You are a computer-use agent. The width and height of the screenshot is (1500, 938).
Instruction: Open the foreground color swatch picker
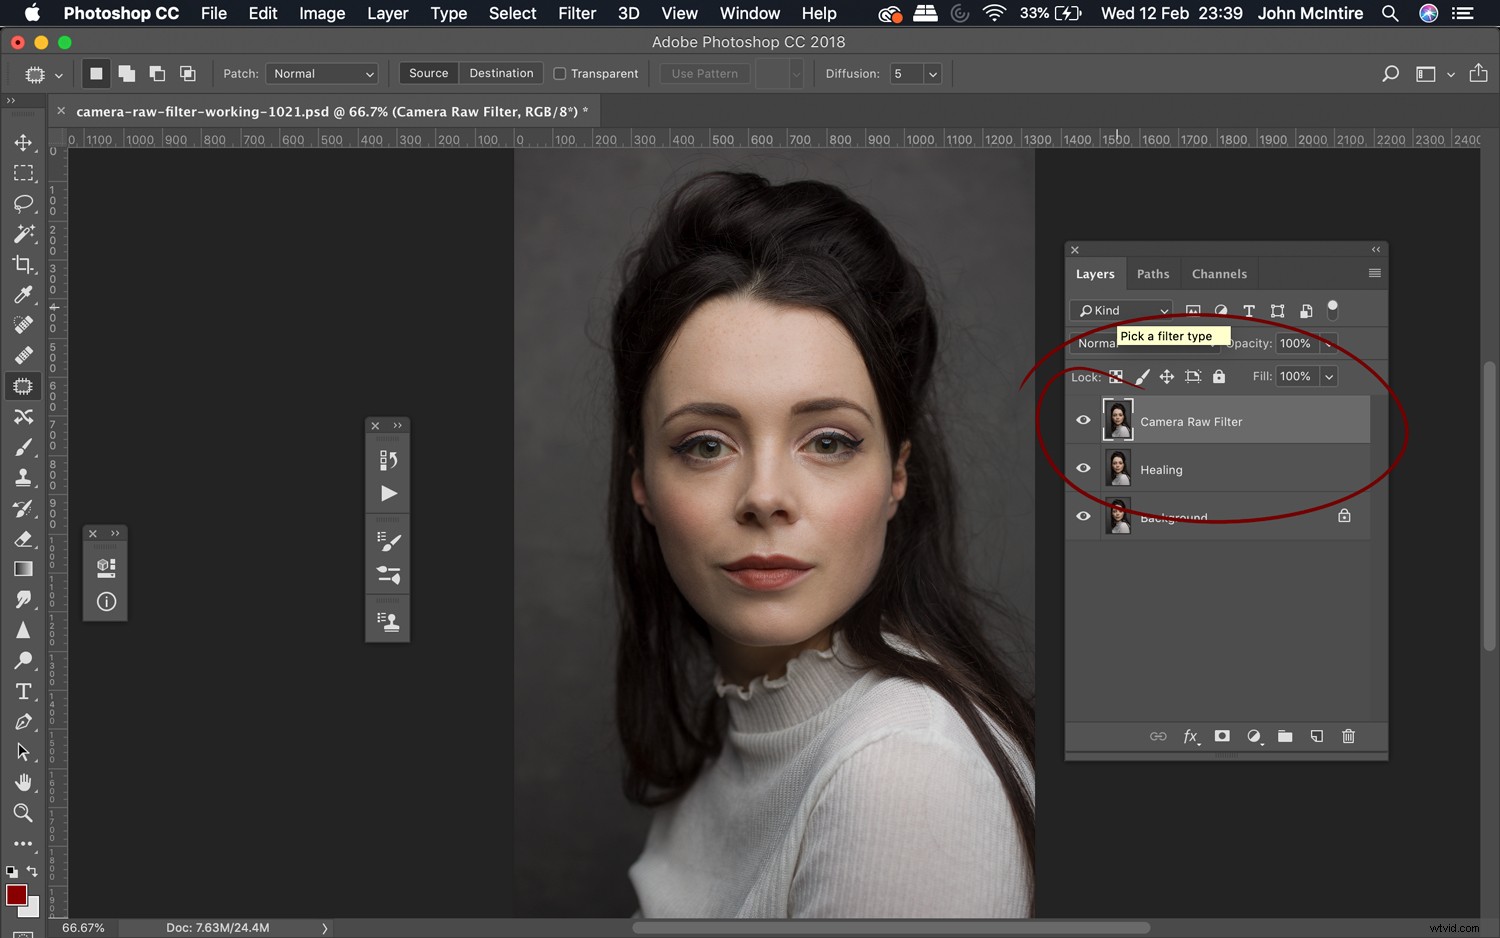point(17,896)
